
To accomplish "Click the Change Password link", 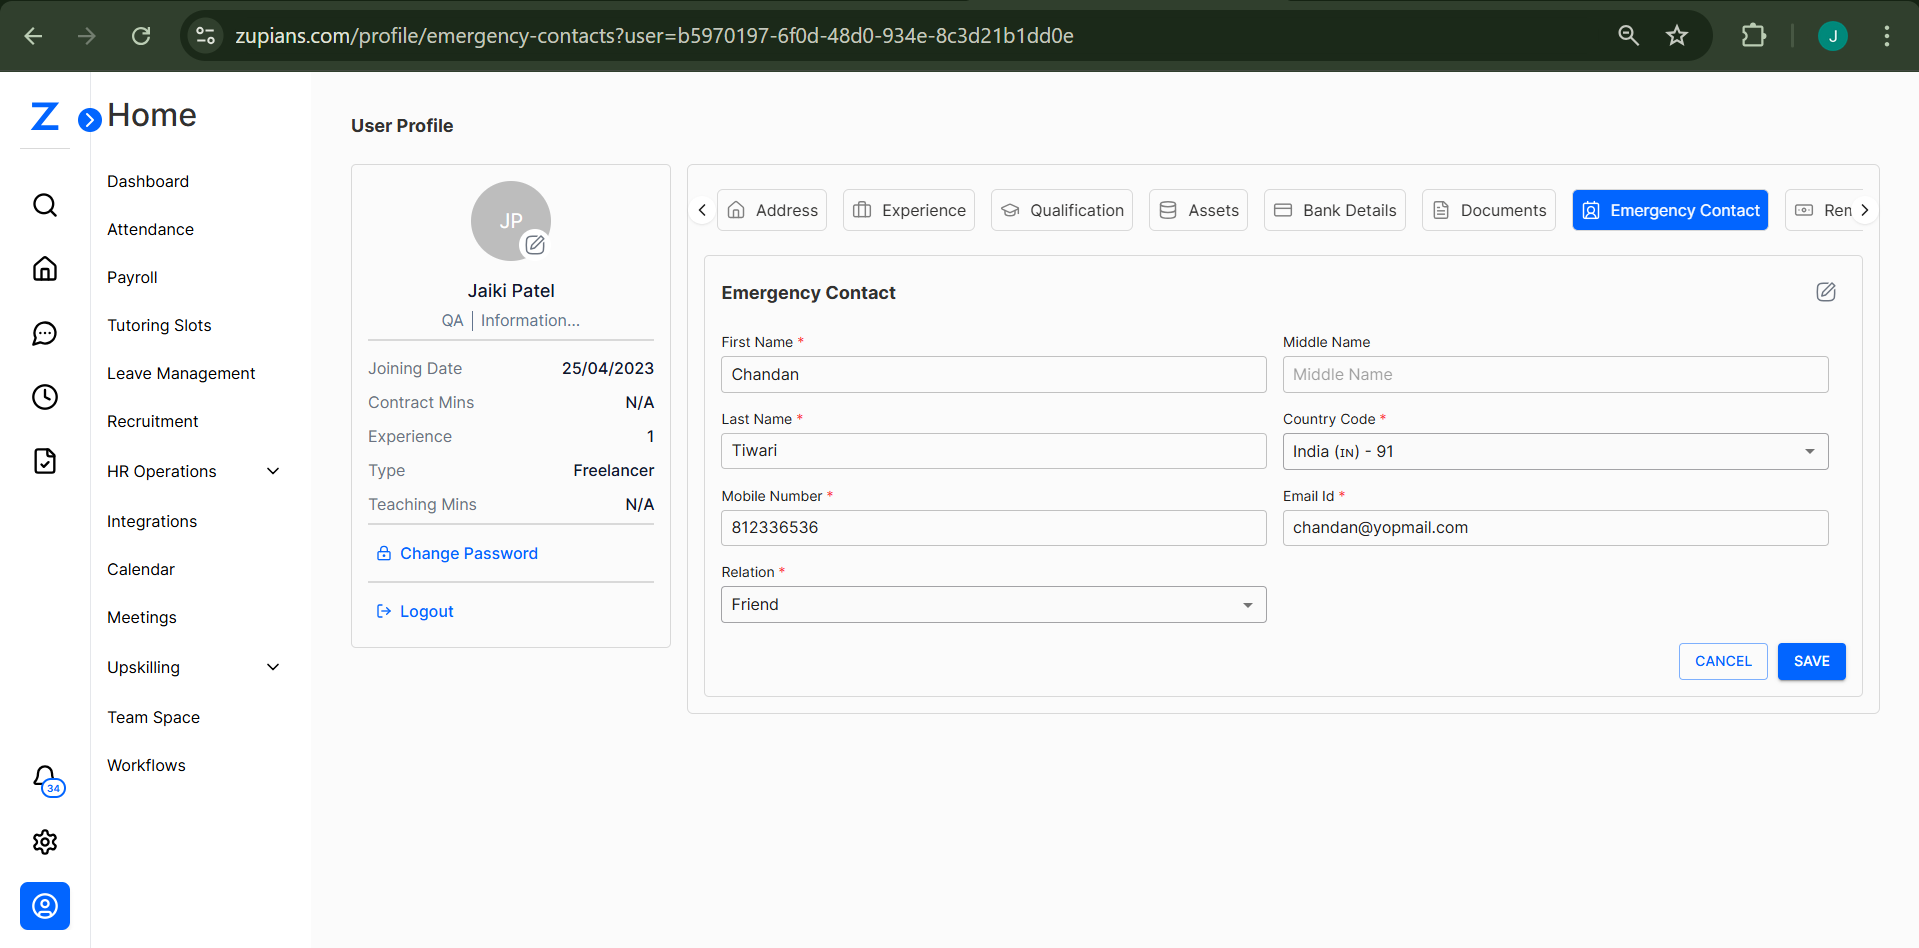I will coord(468,553).
